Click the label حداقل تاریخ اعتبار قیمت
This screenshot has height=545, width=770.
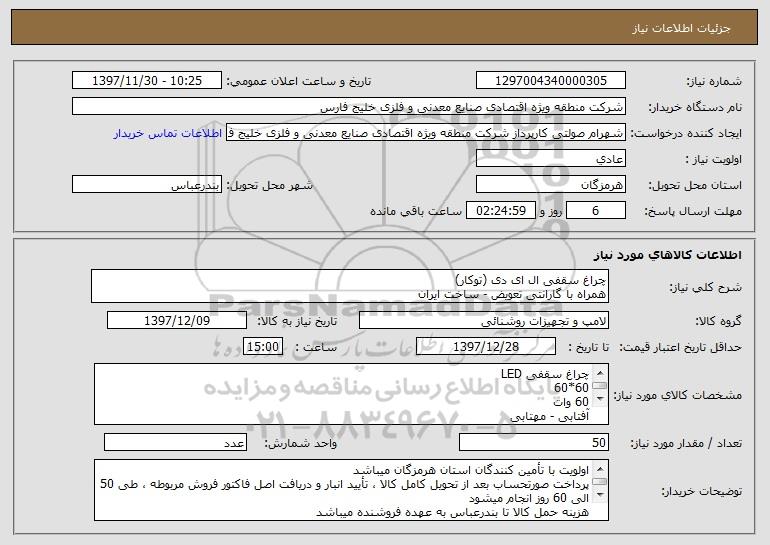click(x=680, y=348)
